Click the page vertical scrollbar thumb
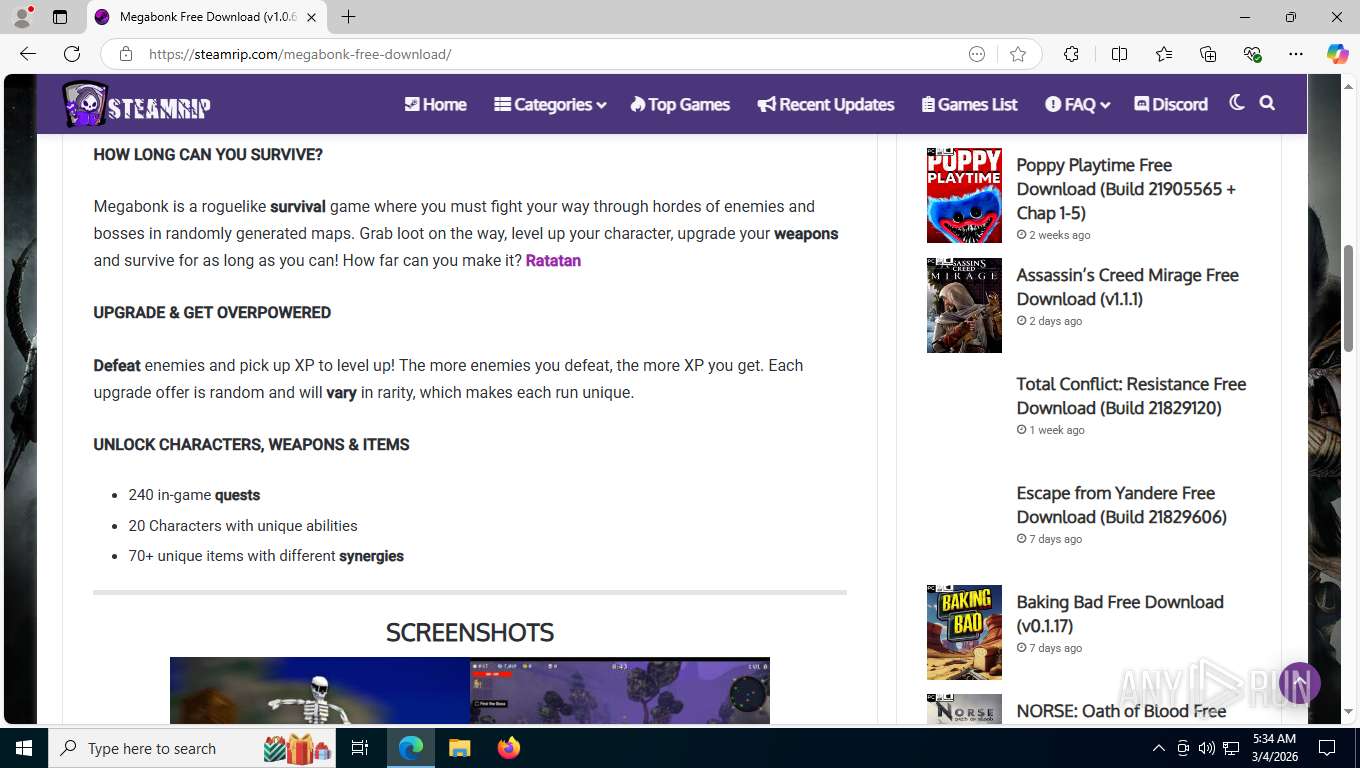1360x768 pixels. coord(1348,298)
